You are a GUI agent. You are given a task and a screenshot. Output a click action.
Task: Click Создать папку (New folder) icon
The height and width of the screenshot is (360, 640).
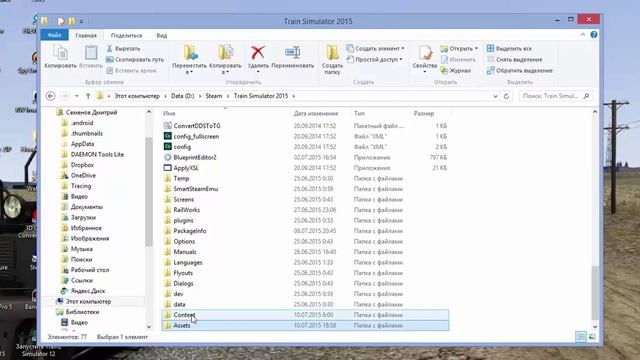coord(332,53)
